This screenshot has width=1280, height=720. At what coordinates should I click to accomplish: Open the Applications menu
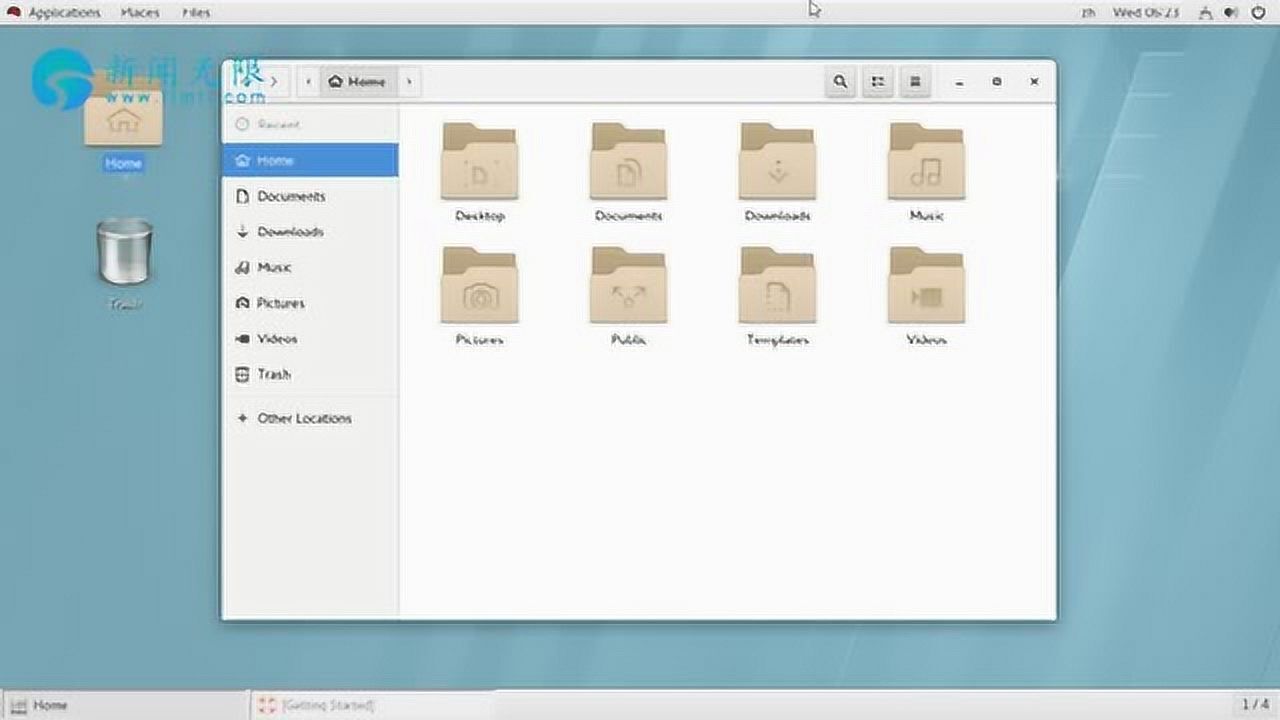64,12
